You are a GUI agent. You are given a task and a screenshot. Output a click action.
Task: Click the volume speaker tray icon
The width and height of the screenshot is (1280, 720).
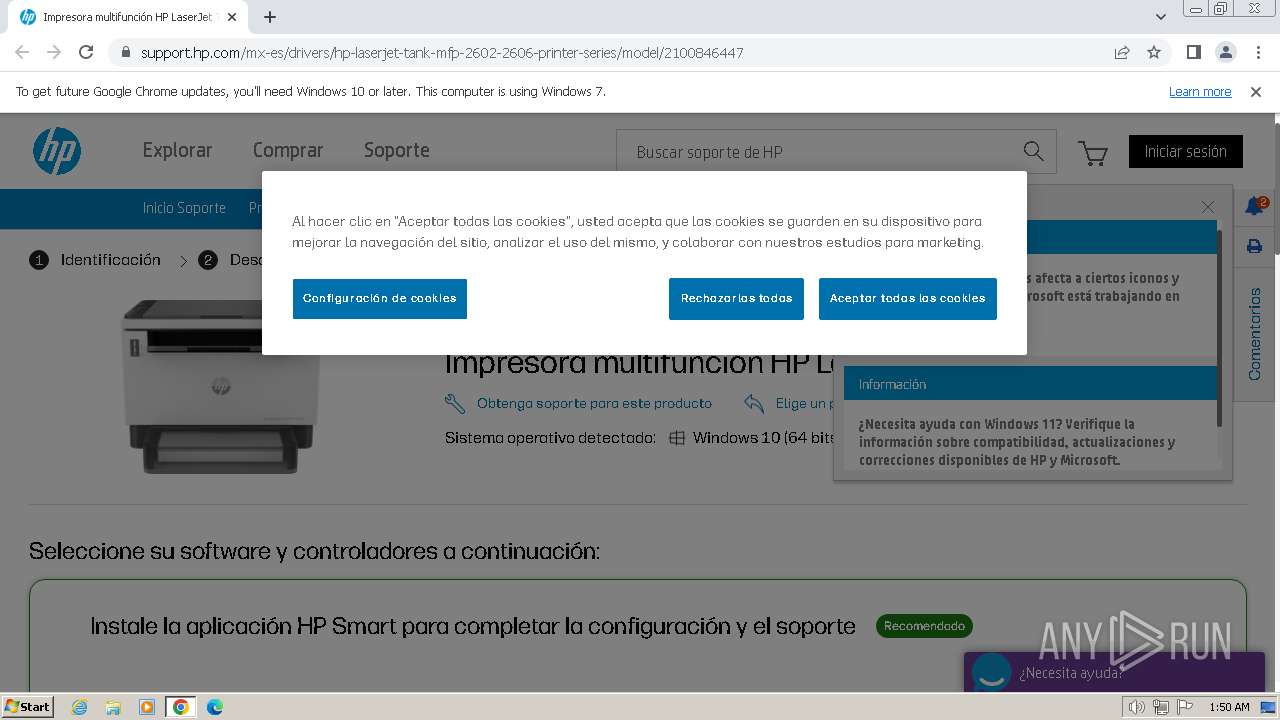pos(1137,707)
